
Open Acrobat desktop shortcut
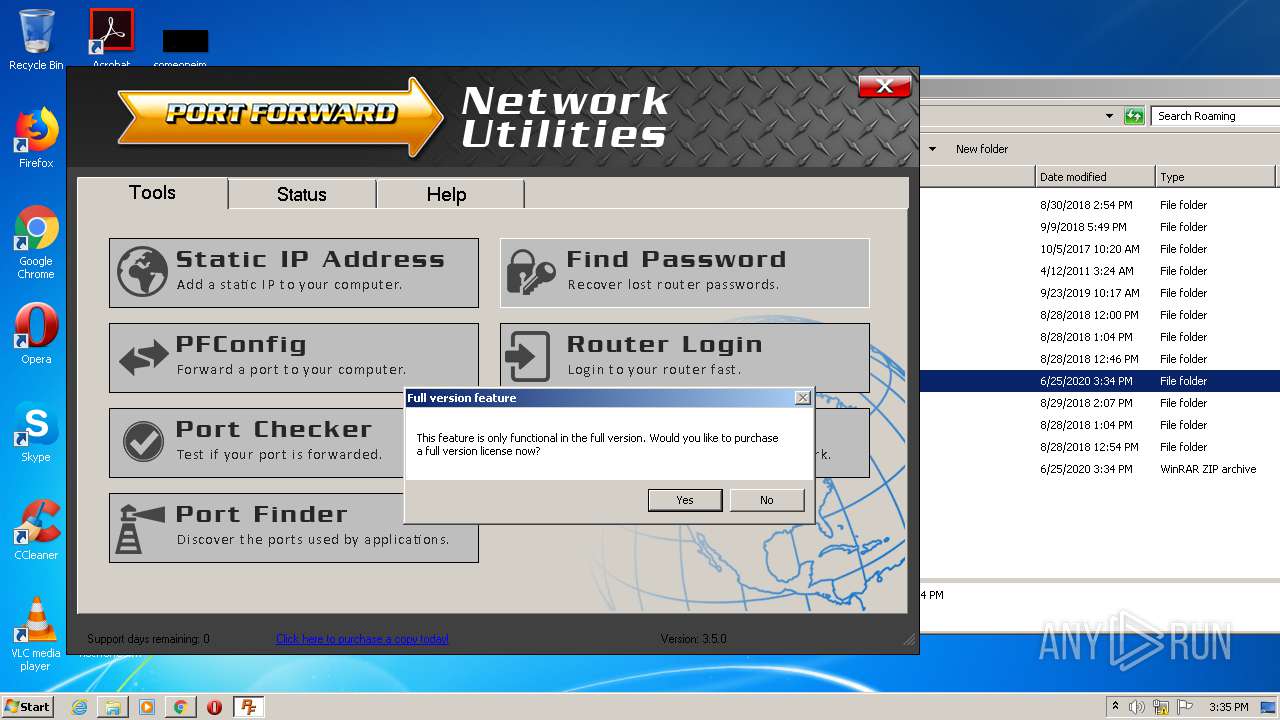(111, 38)
